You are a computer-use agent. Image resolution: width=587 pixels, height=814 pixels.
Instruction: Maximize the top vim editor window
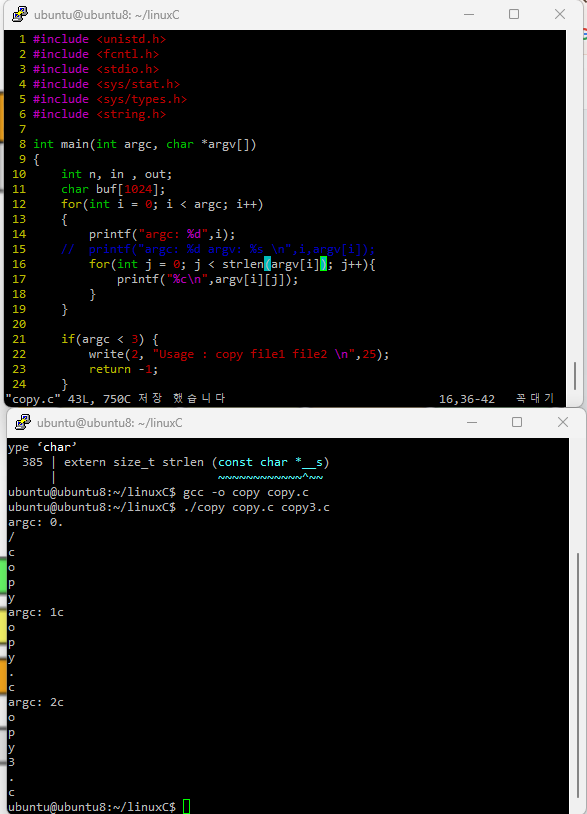(x=514, y=14)
